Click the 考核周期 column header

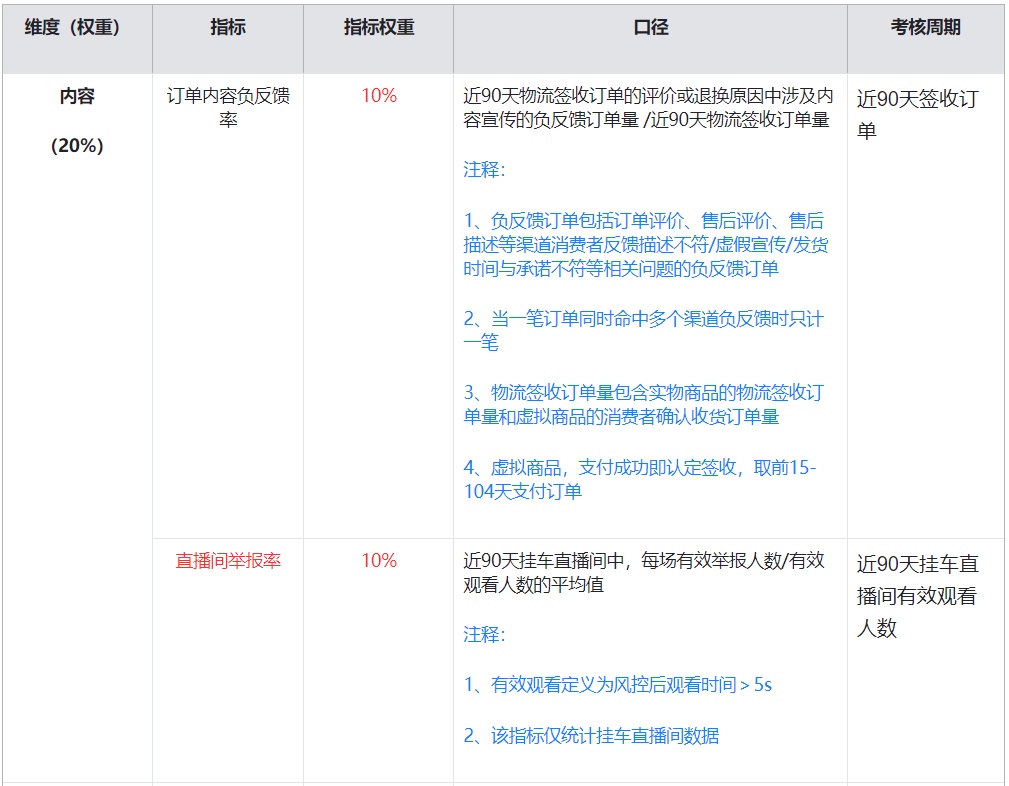click(x=925, y=28)
